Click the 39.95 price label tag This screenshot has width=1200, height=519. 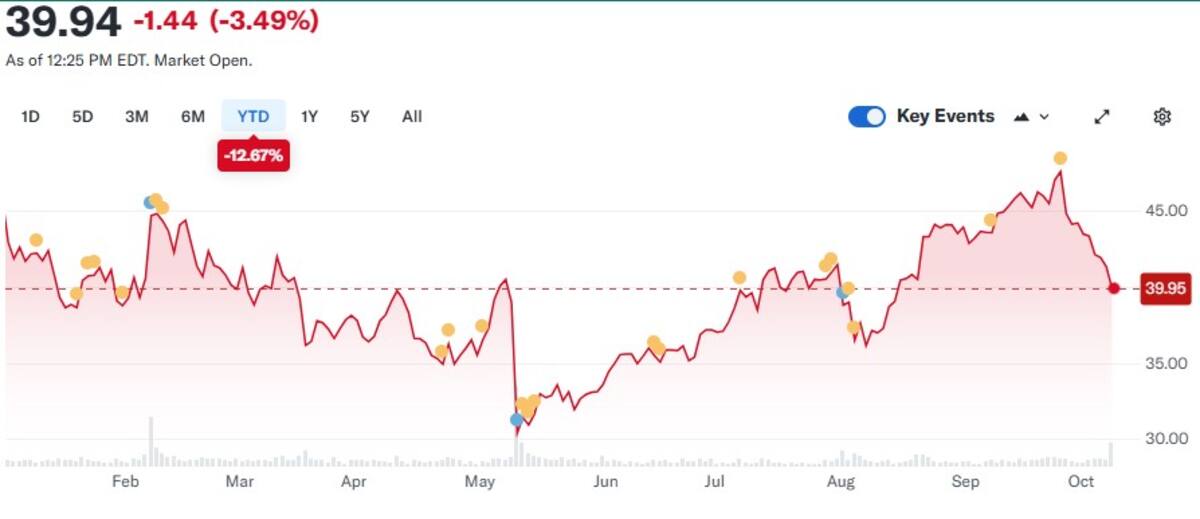1166,289
